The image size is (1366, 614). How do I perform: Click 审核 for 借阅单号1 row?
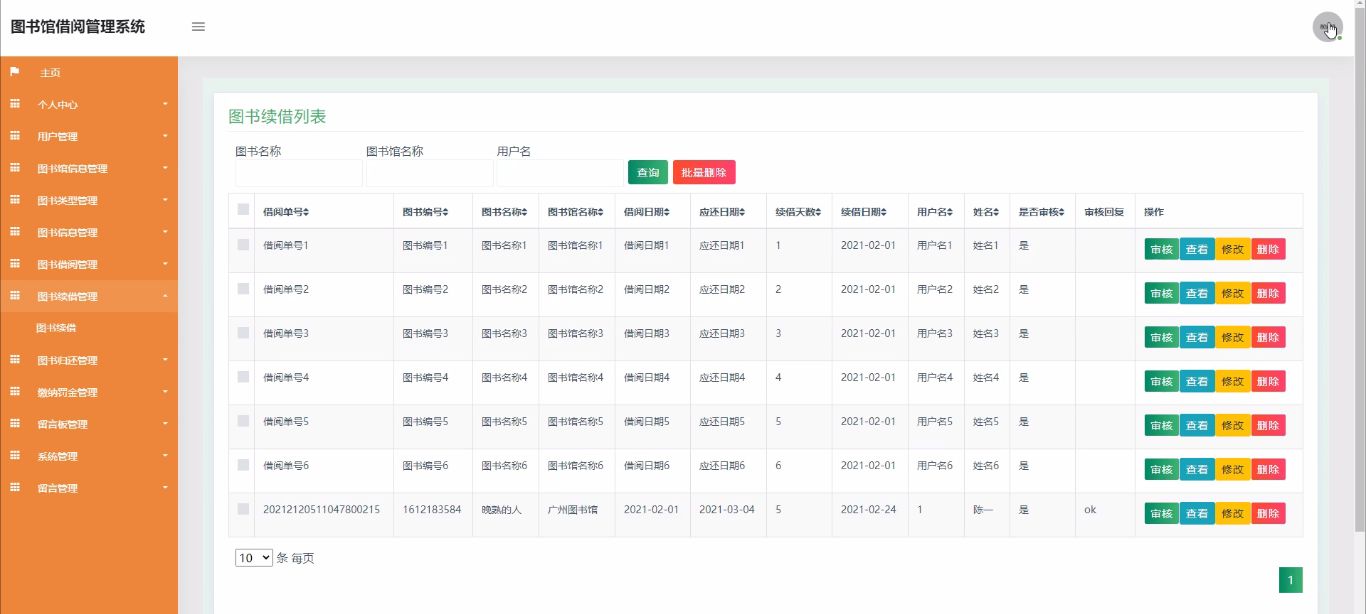(x=1162, y=249)
